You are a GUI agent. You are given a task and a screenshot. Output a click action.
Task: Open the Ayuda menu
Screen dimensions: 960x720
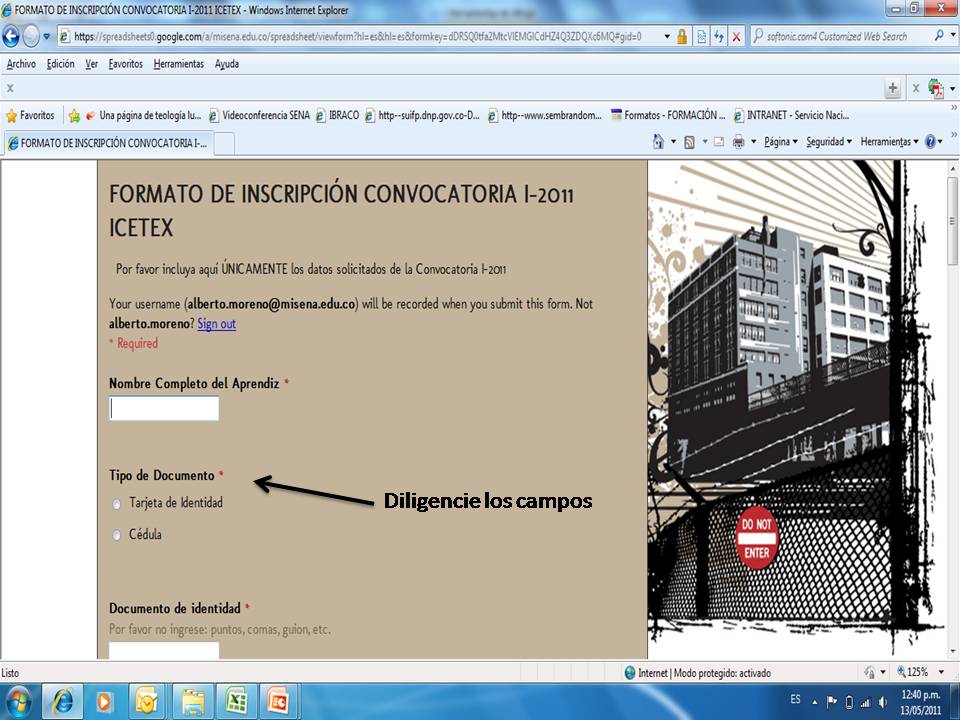pos(227,64)
